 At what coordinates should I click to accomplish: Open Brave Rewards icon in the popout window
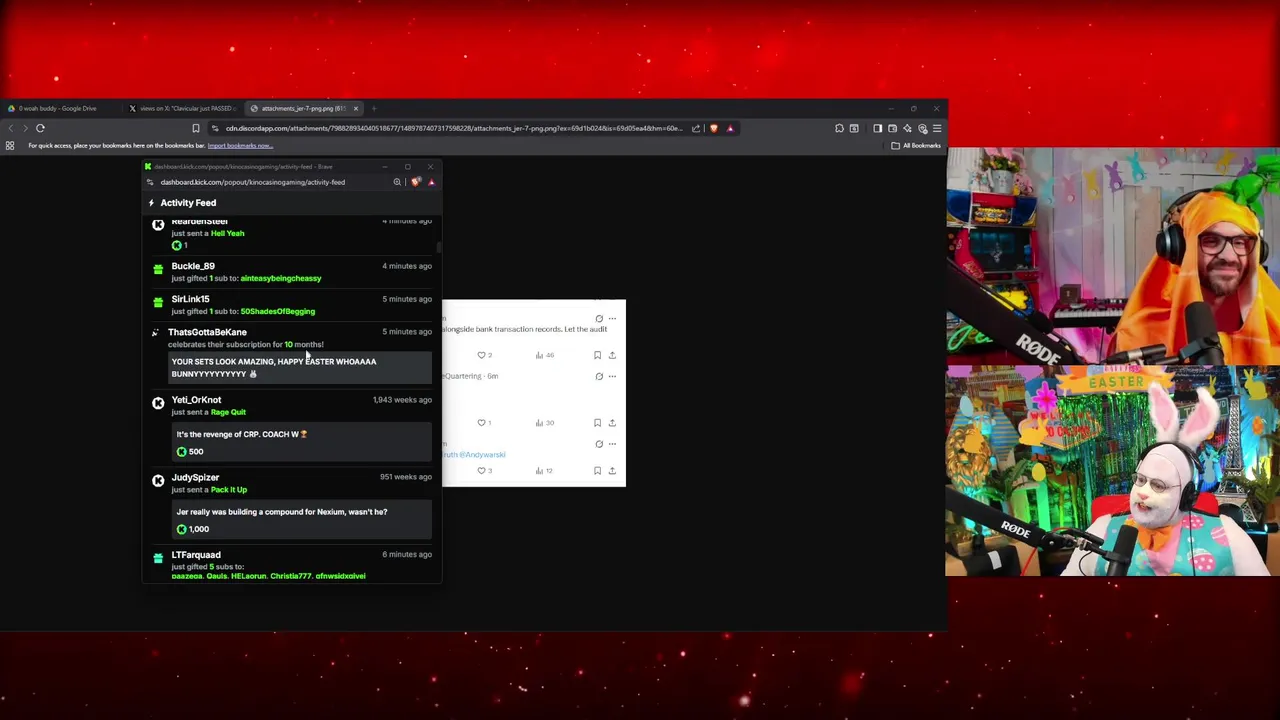pyautogui.click(x=431, y=182)
